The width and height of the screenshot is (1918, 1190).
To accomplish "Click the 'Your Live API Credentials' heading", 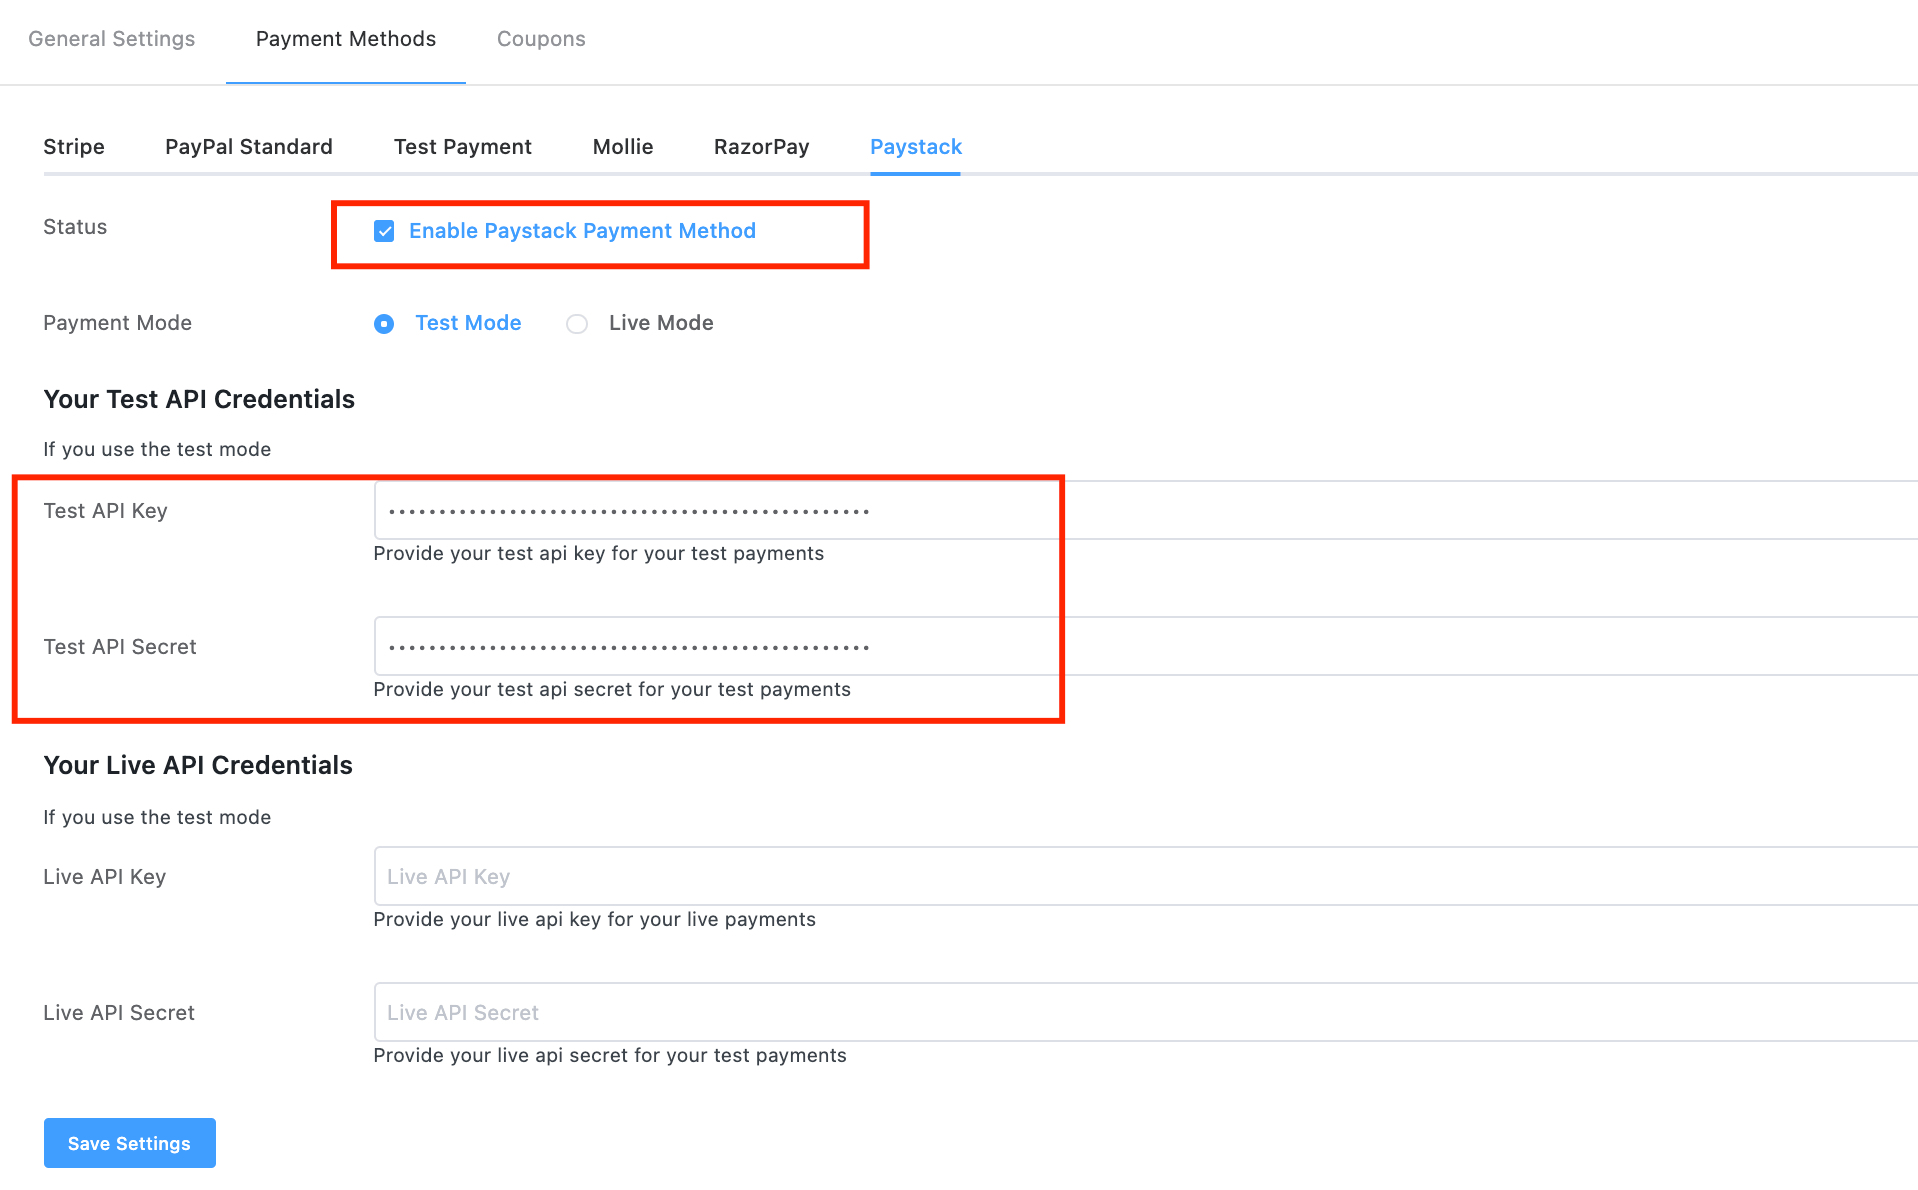I will point(198,765).
